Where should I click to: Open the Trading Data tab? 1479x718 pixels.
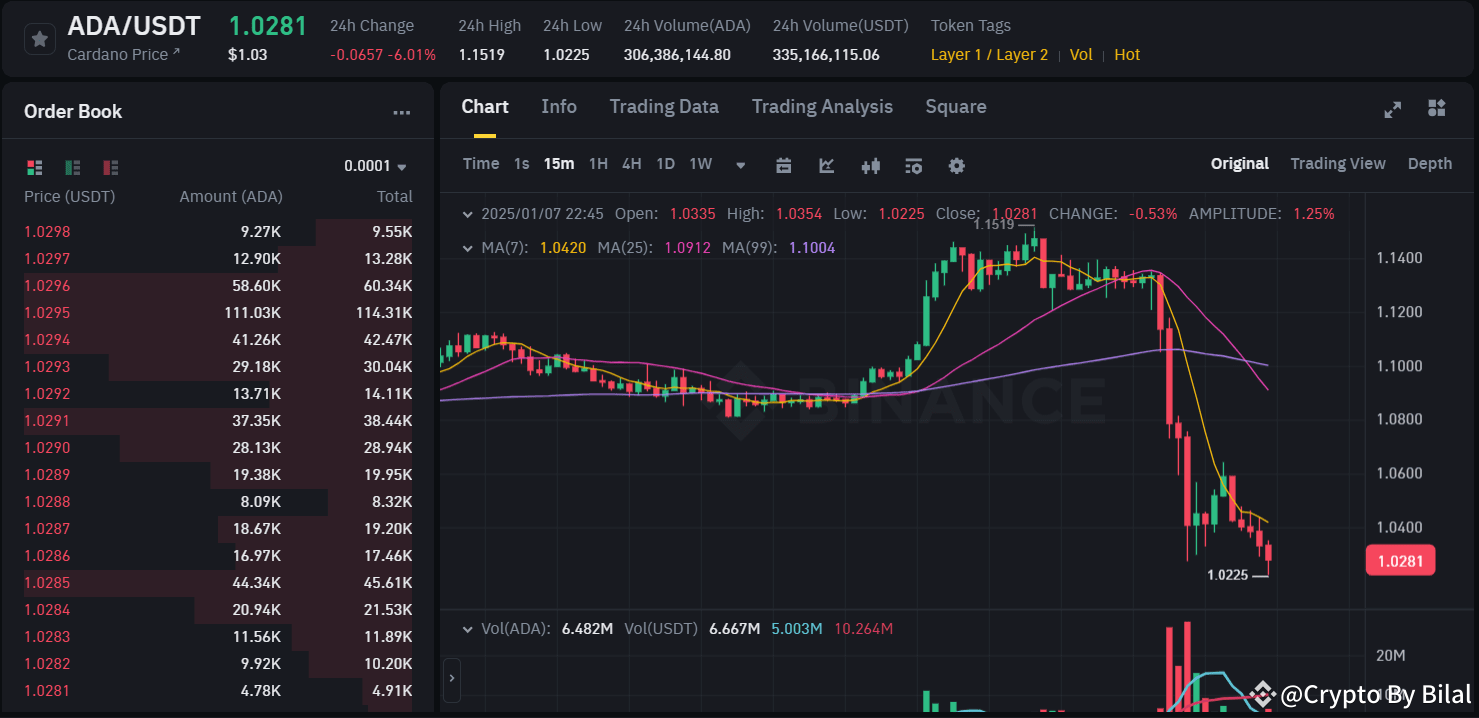pyautogui.click(x=664, y=107)
